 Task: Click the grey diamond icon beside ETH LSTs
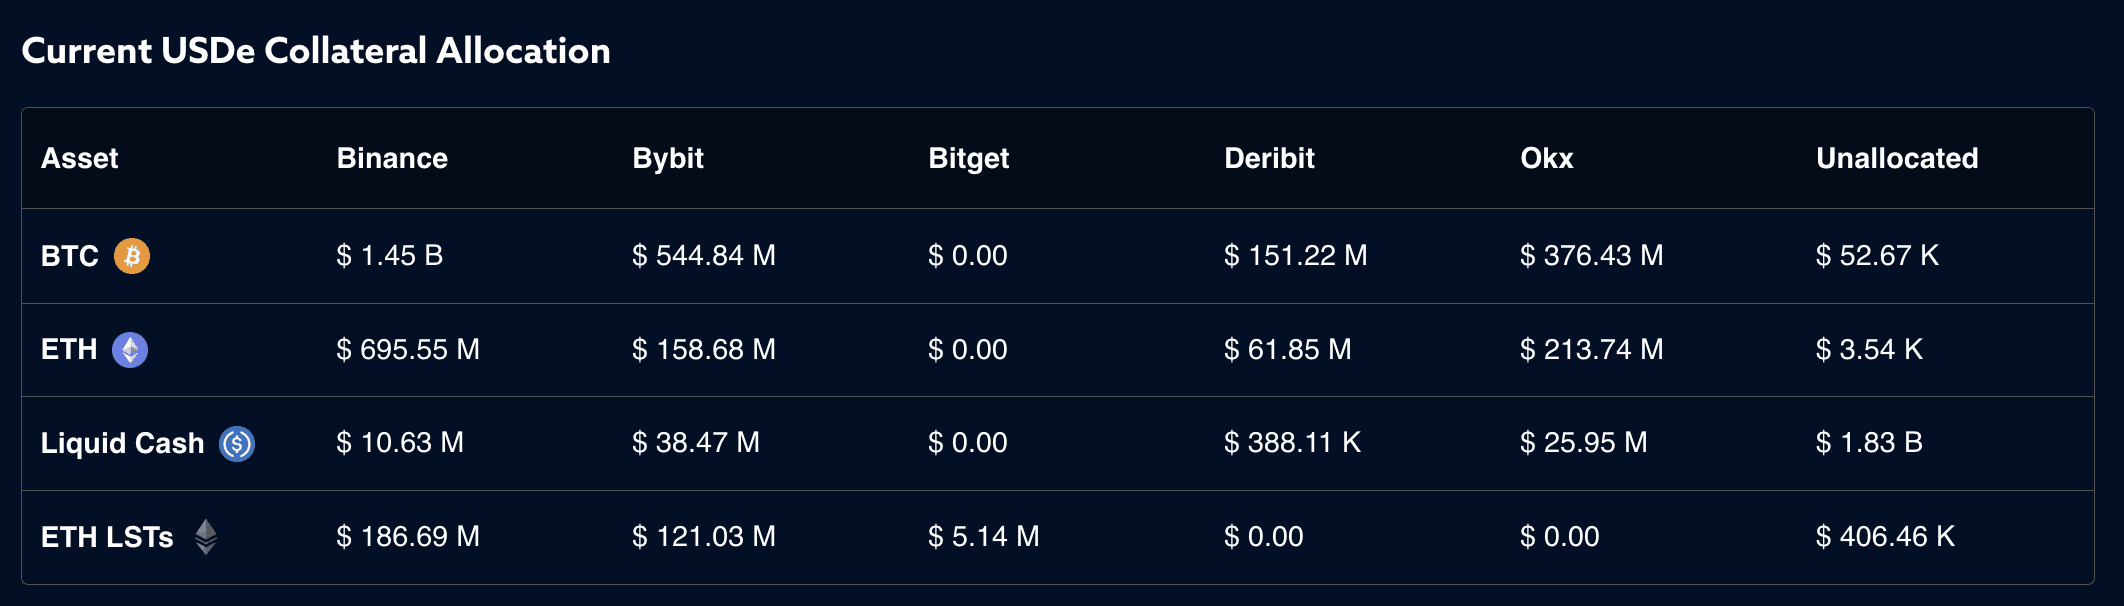pos(206,537)
